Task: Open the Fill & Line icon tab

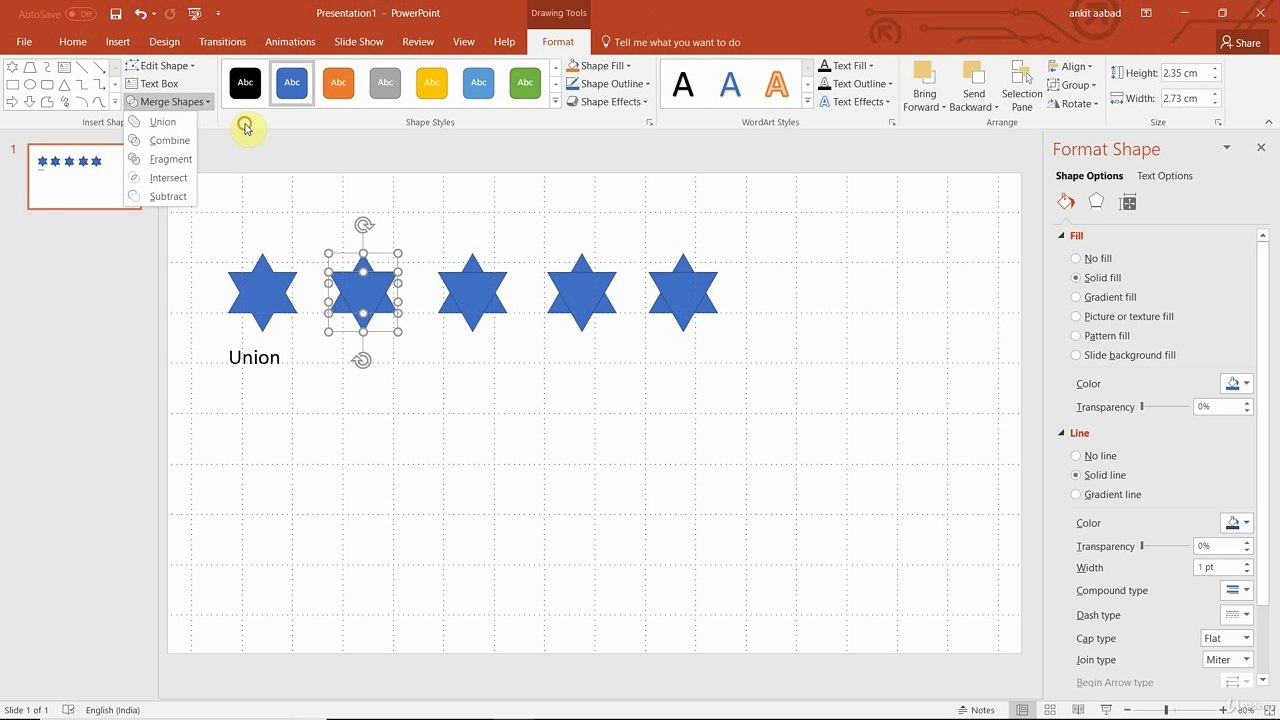Action: coord(1066,202)
